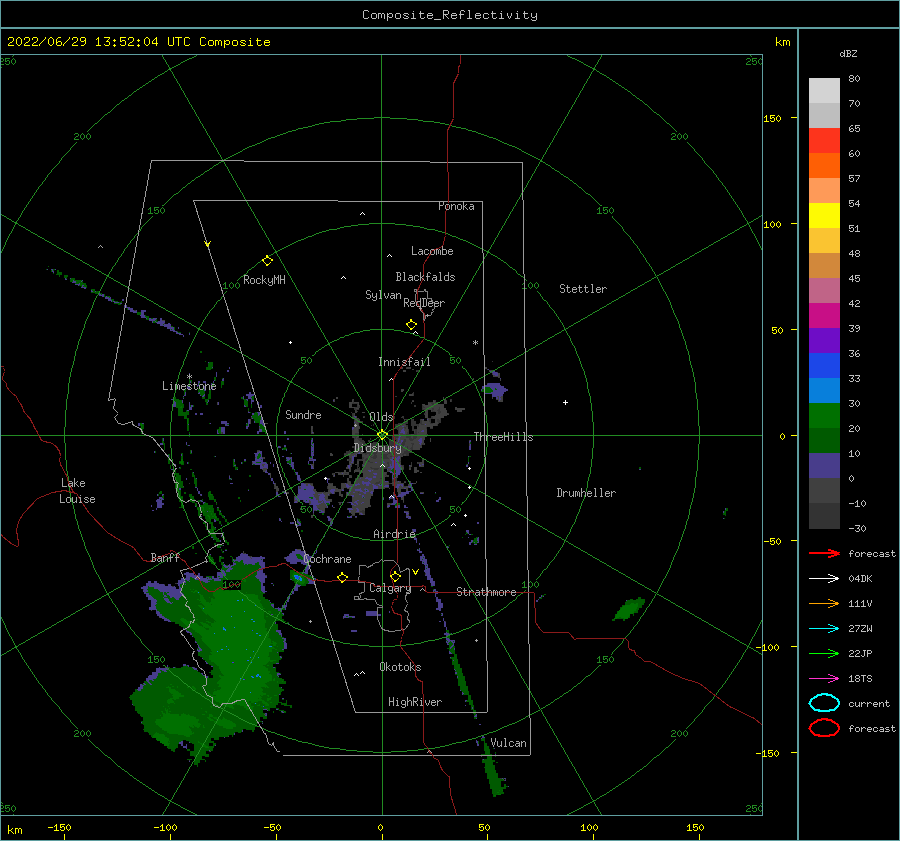Viewport: 900px width, 841px height.
Task: Click the Sylvan label
Action: (383, 295)
